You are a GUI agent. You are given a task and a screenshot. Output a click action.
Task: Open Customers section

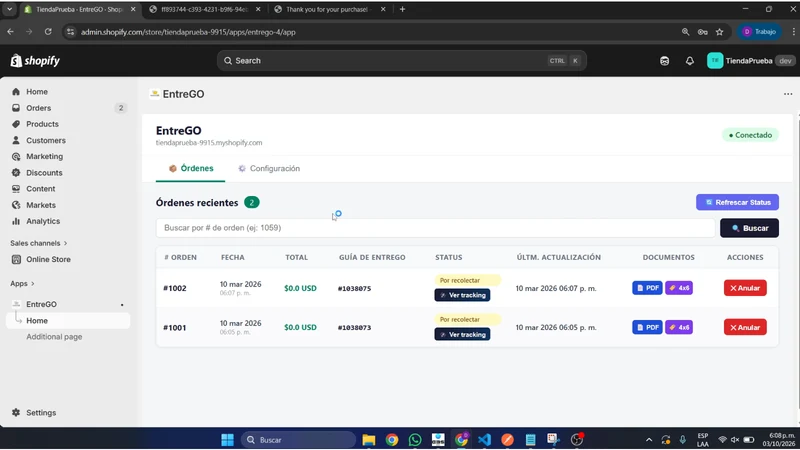pyautogui.click(x=46, y=140)
